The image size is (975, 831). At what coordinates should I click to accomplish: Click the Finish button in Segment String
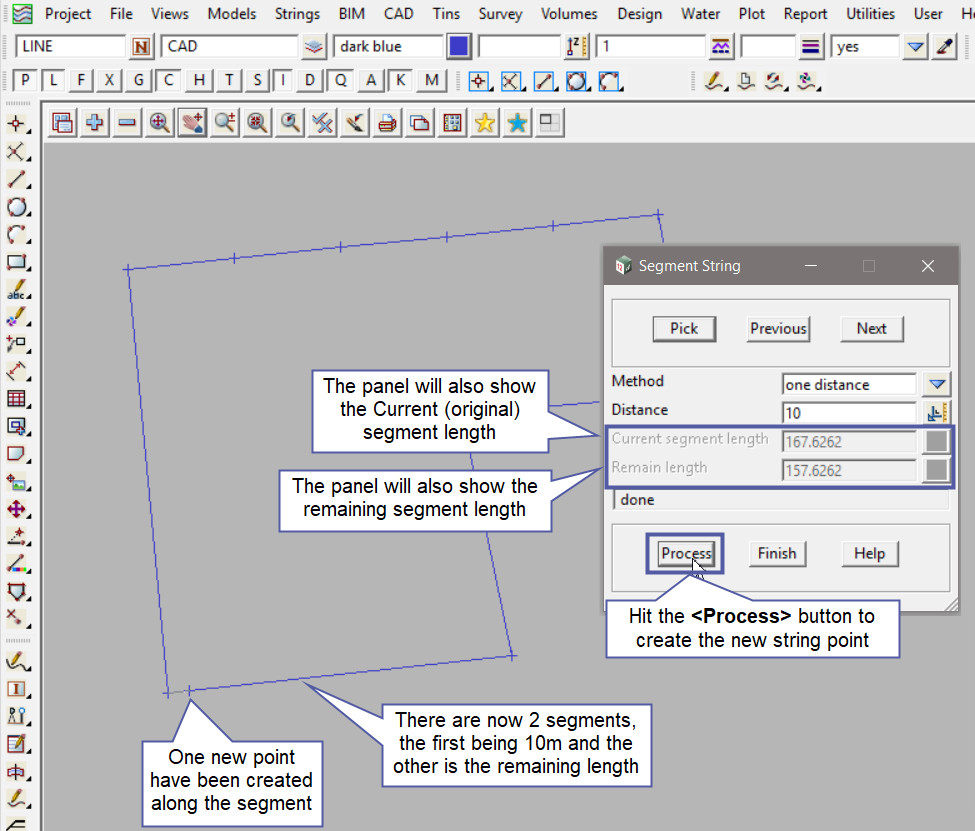[x=776, y=553]
